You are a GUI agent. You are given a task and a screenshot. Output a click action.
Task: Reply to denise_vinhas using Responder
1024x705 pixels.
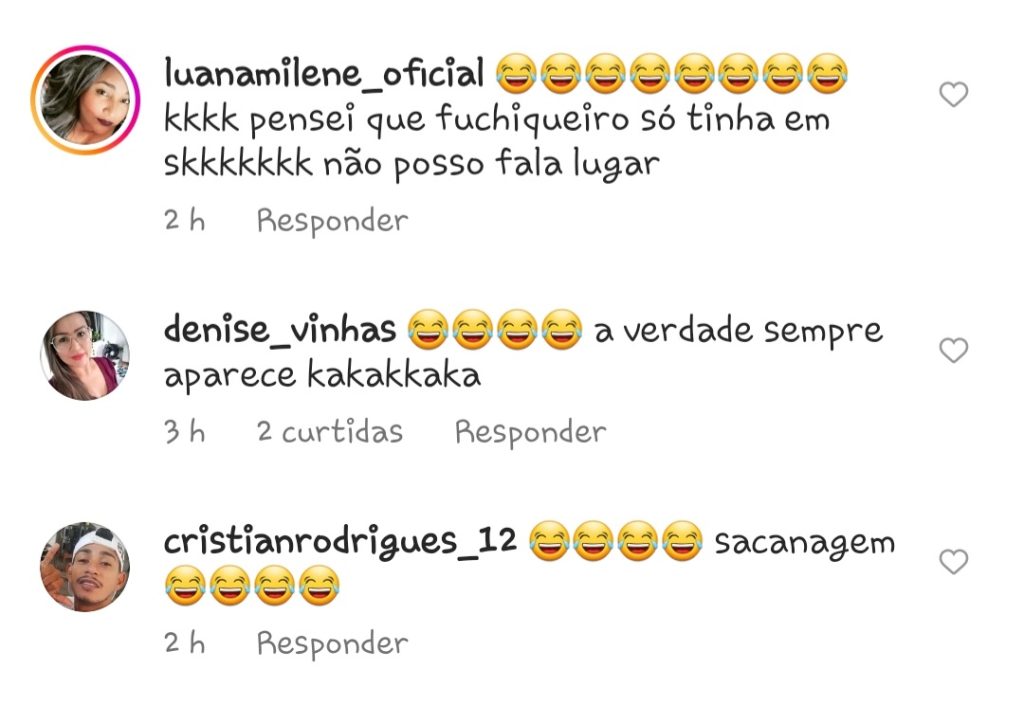(530, 432)
